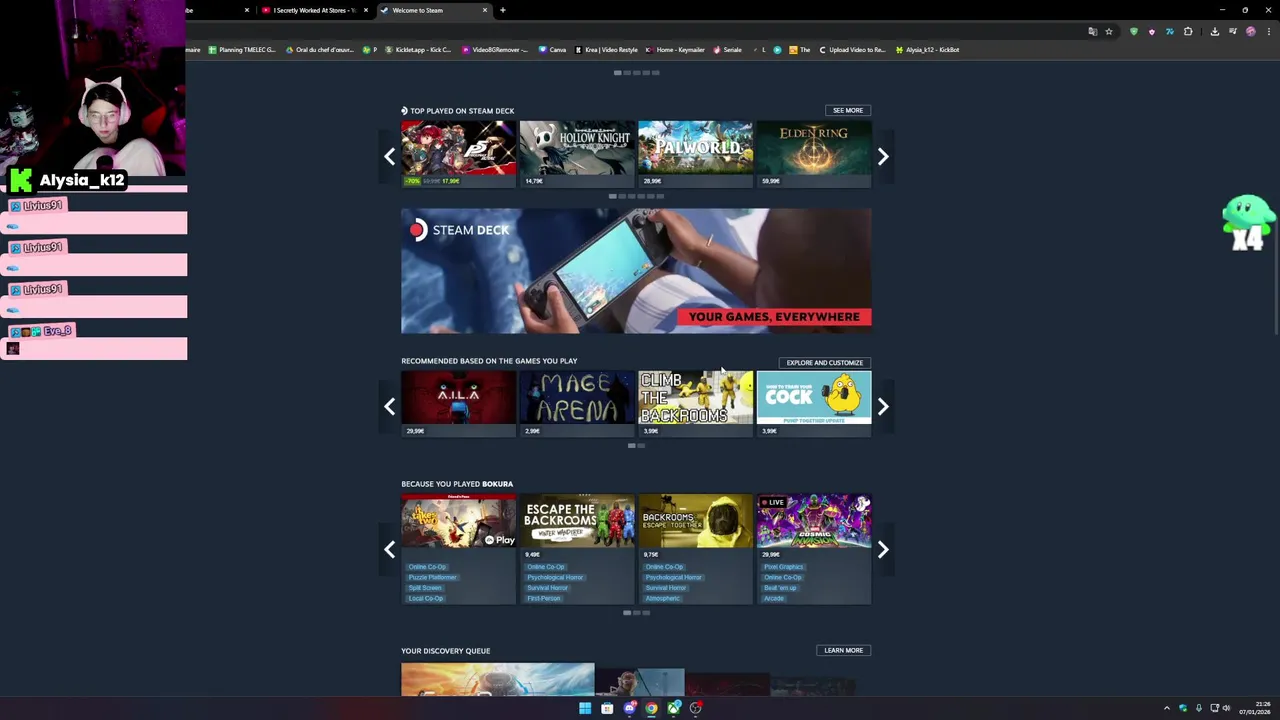Open Microsoft Store from the taskbar

pos(607,708)
